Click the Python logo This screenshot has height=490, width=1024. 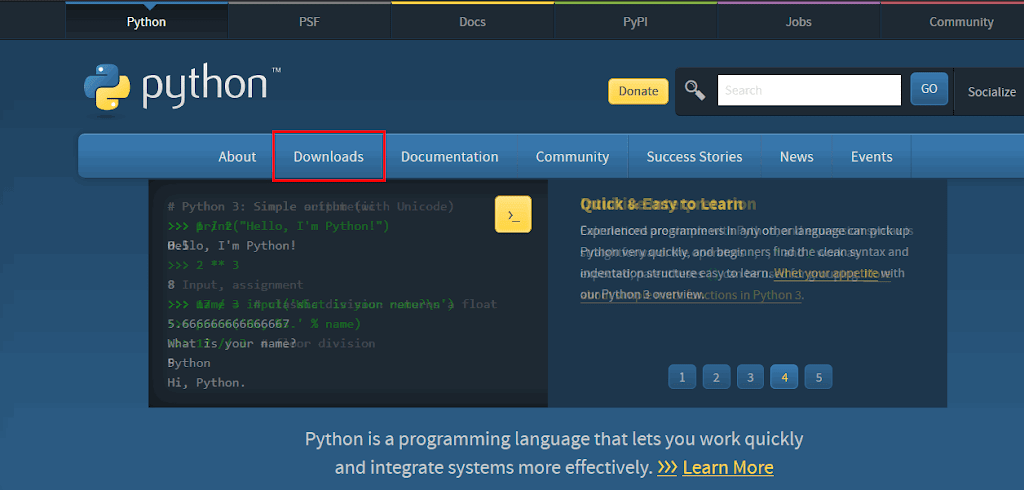pos(182,88)
